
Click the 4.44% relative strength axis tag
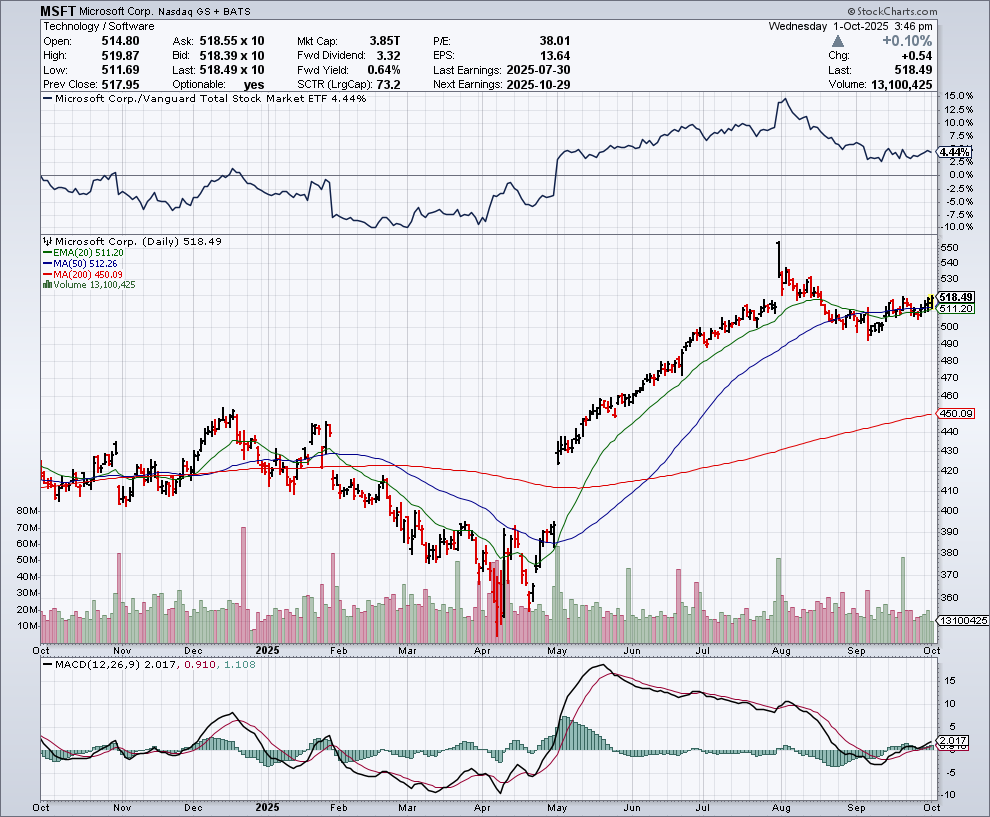coord(957,151)
